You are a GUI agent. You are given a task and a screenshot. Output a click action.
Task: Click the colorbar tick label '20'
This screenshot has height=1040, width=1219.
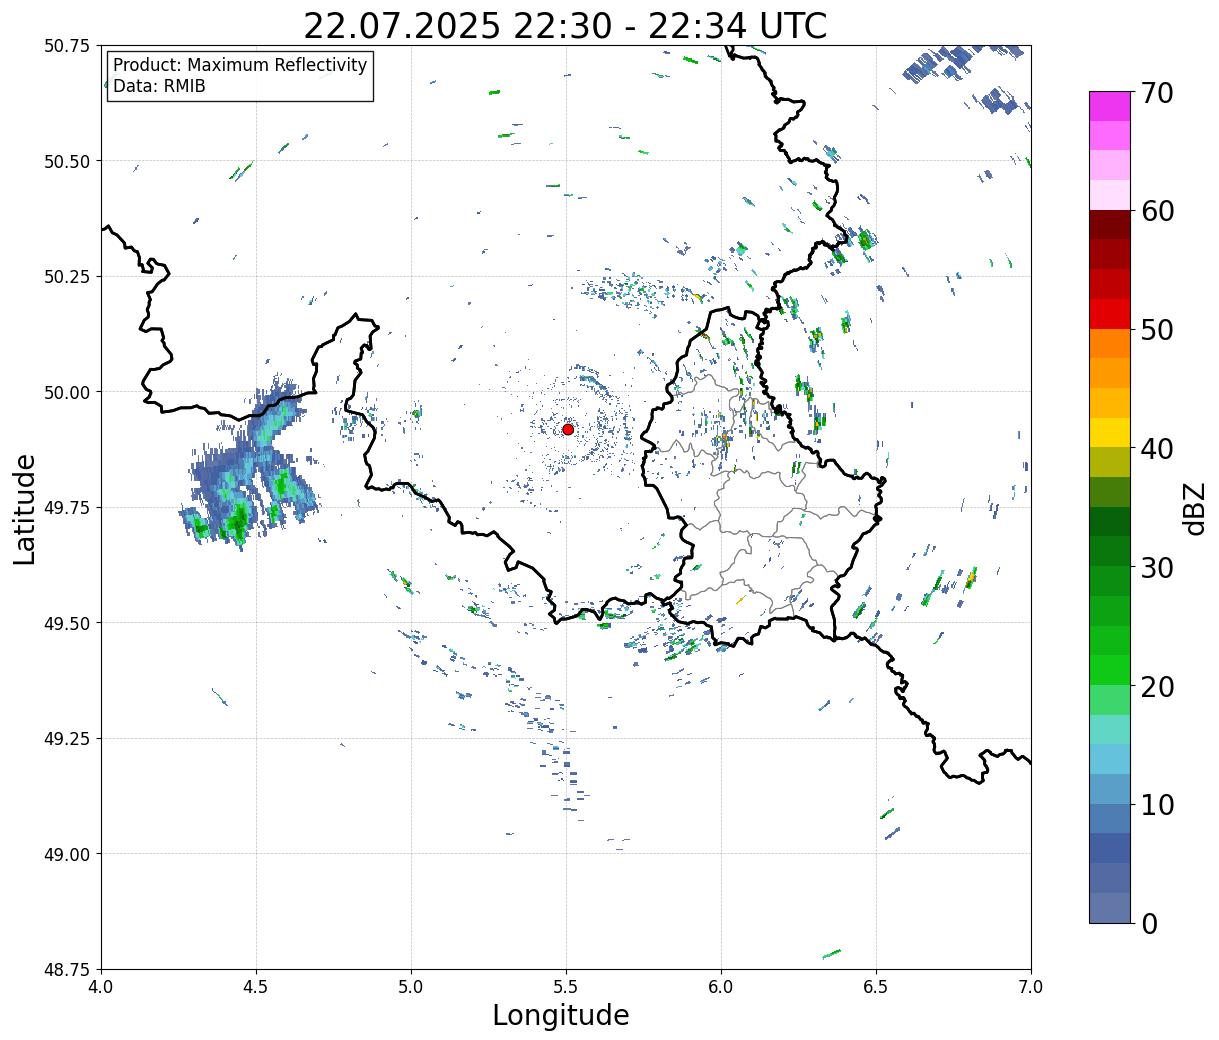coord(1156,686)
